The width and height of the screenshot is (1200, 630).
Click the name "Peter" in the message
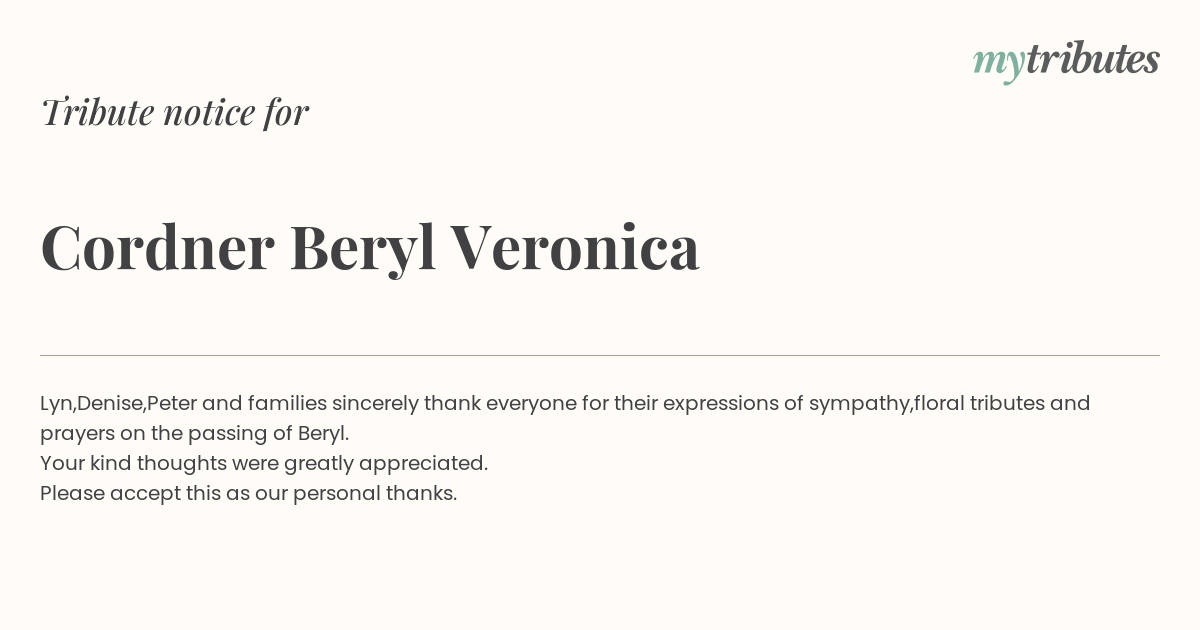tap(171, 403)
